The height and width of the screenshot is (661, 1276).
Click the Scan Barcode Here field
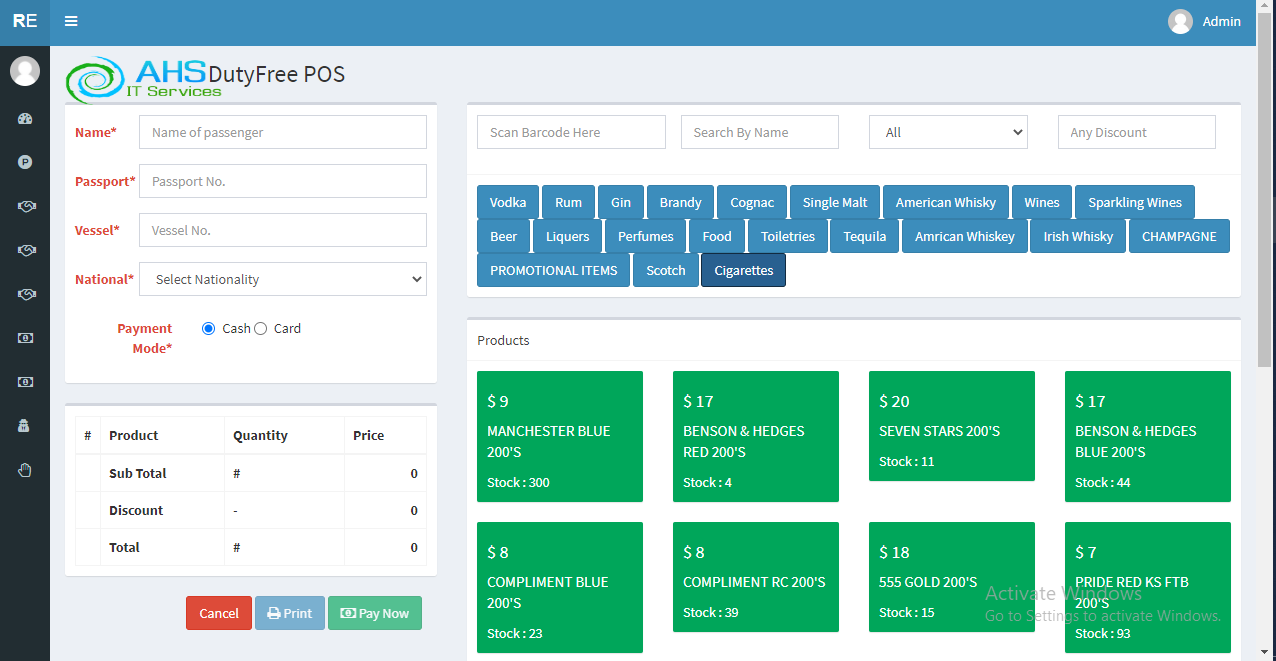coord(571,132)
